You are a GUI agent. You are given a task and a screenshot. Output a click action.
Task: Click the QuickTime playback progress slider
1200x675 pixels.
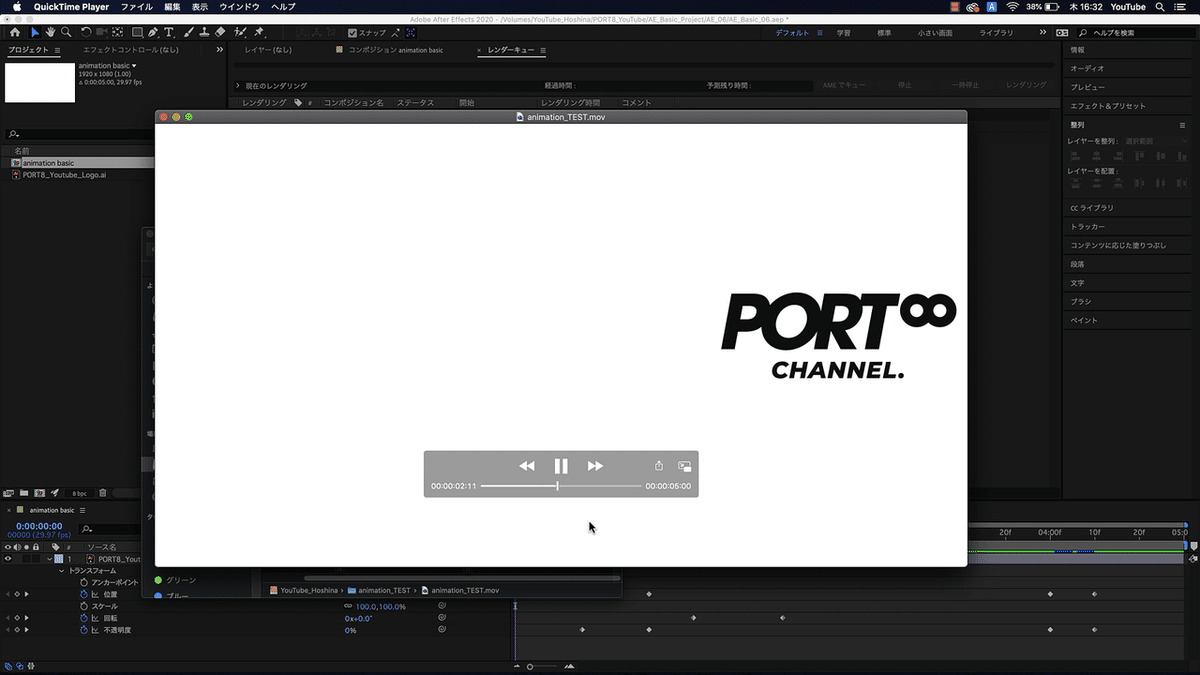(x=561, y=486)
